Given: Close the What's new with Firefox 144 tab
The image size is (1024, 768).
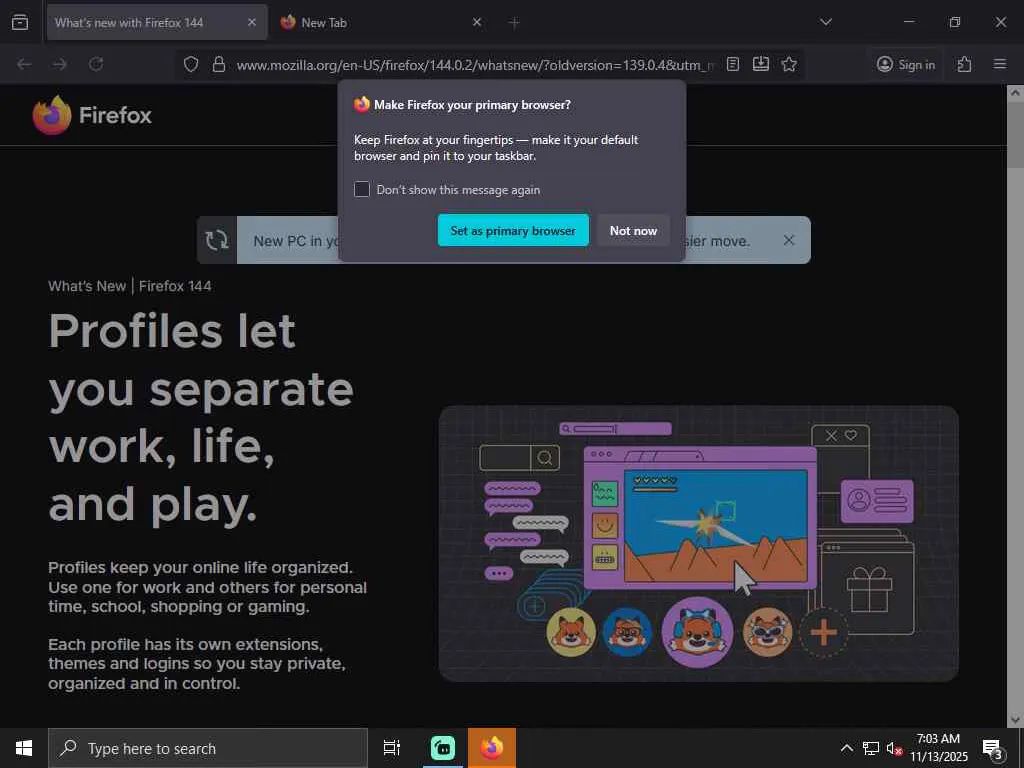Looking at the screenshot, I should click(251, 22).
